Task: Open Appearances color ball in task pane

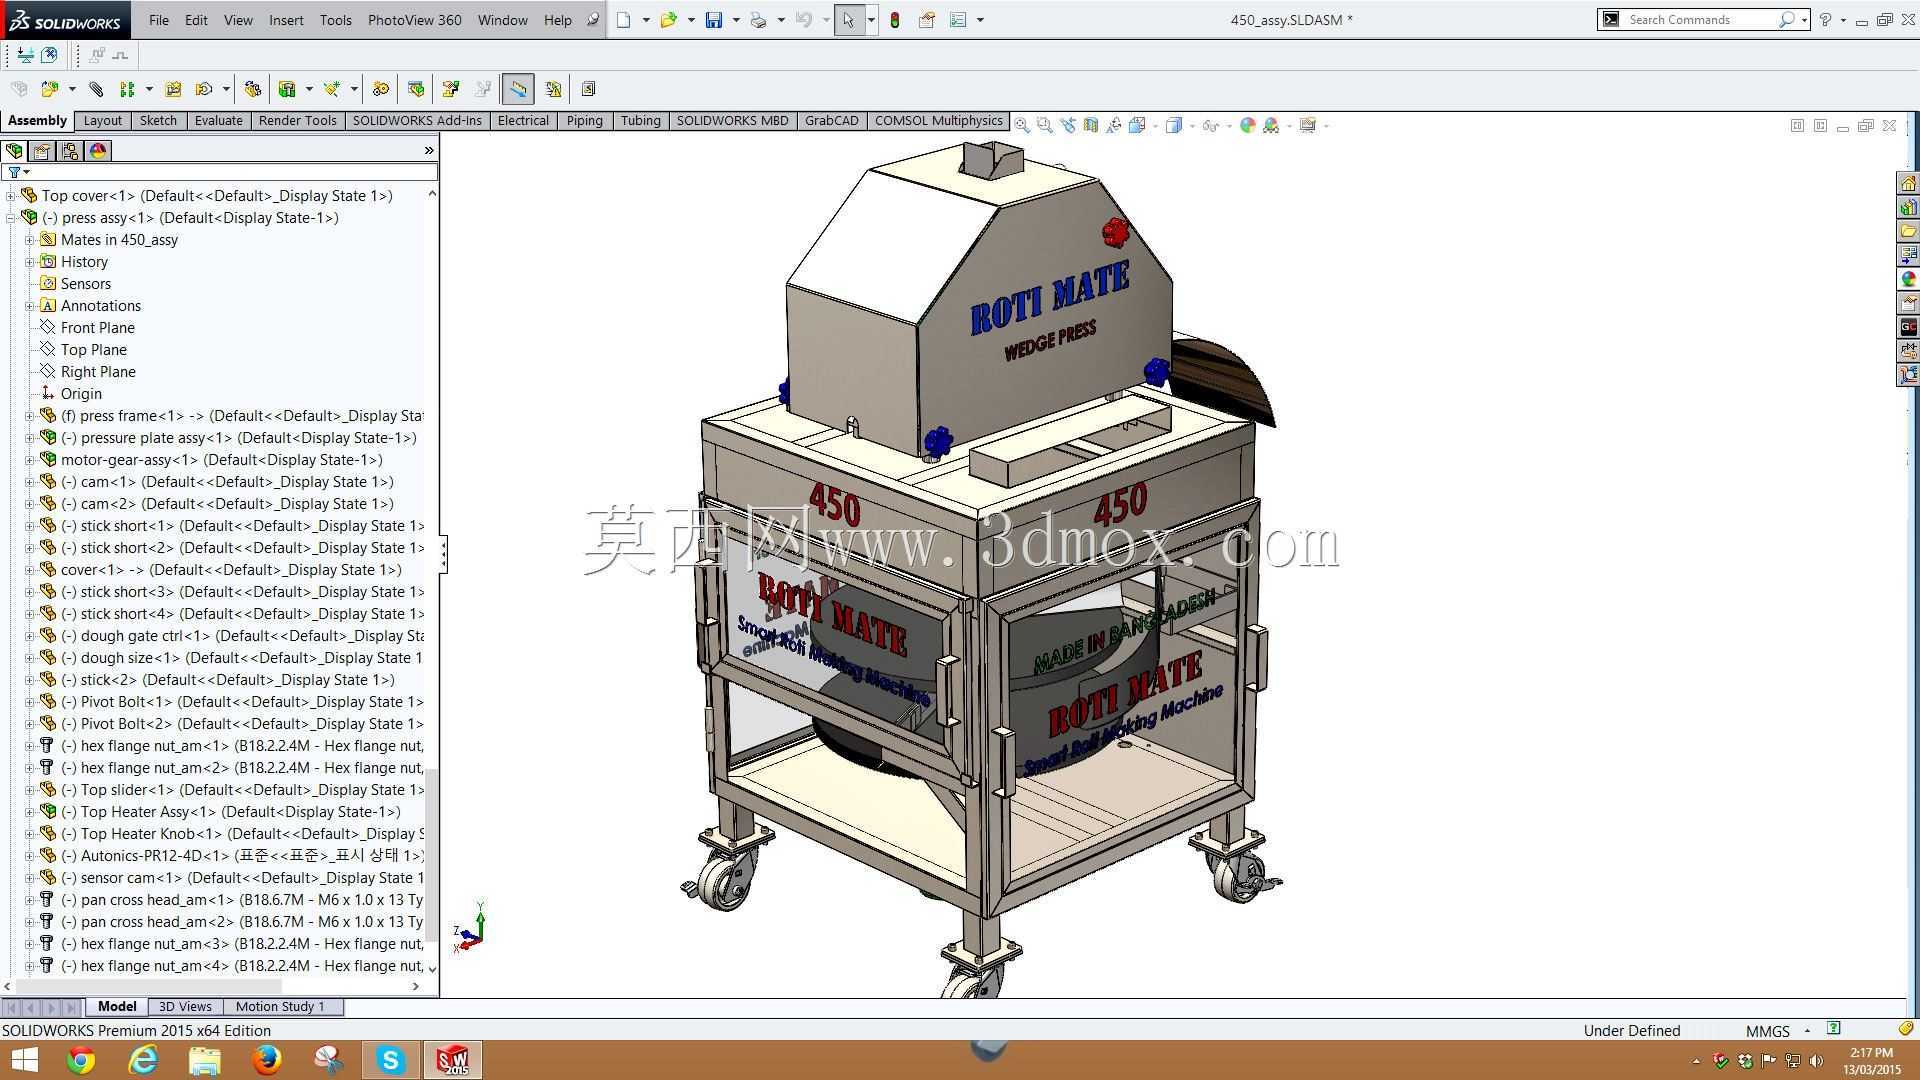Action: (1908, 279)
